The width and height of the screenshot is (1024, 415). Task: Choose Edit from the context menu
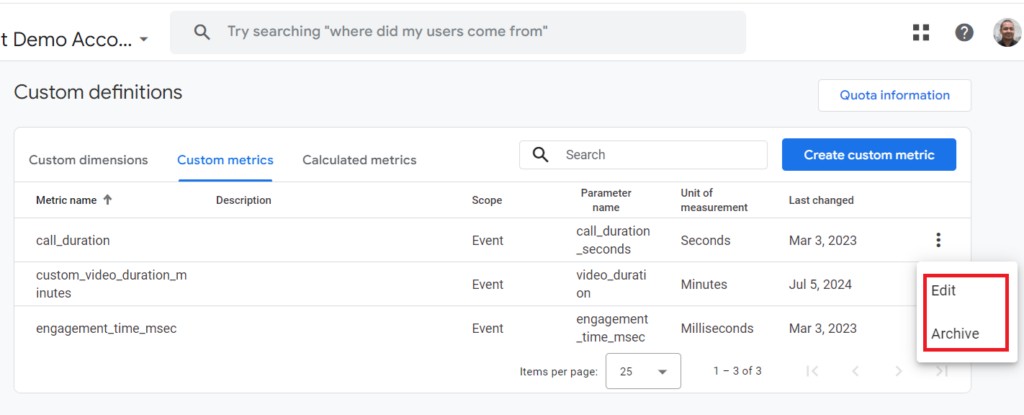click(x=943, y=291)
